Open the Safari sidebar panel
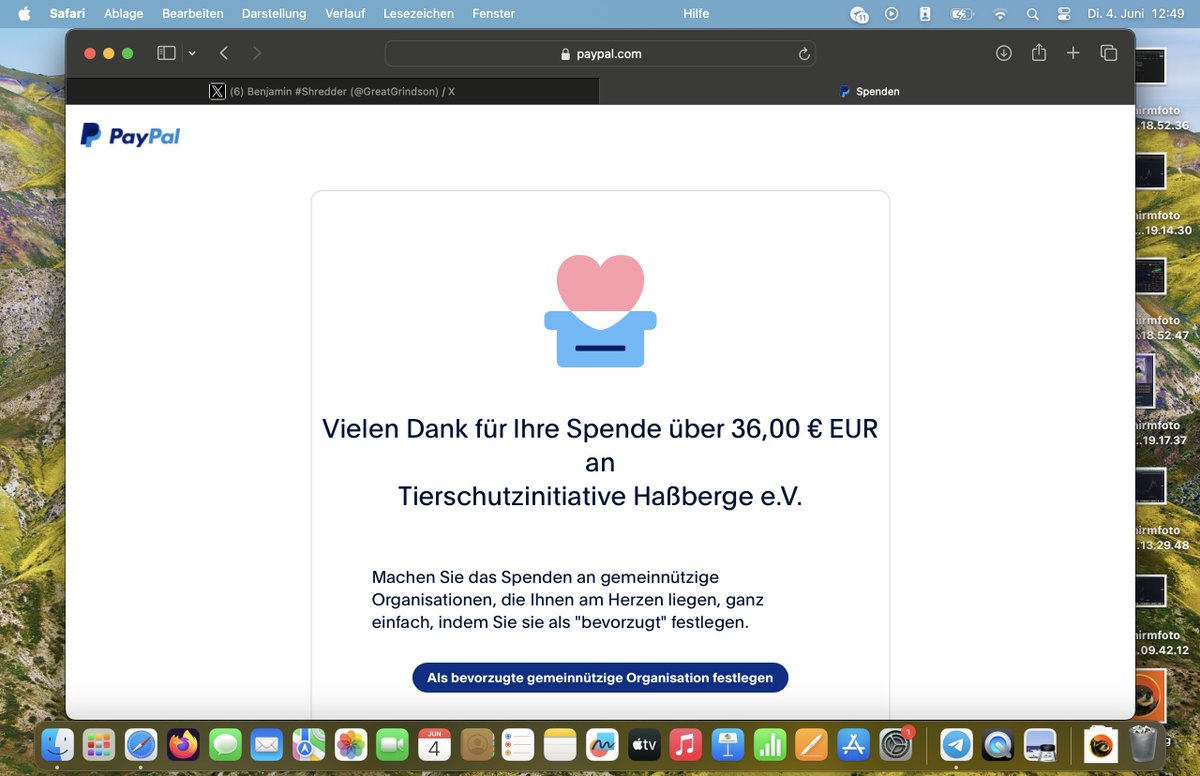 click(x=166, y=53)
